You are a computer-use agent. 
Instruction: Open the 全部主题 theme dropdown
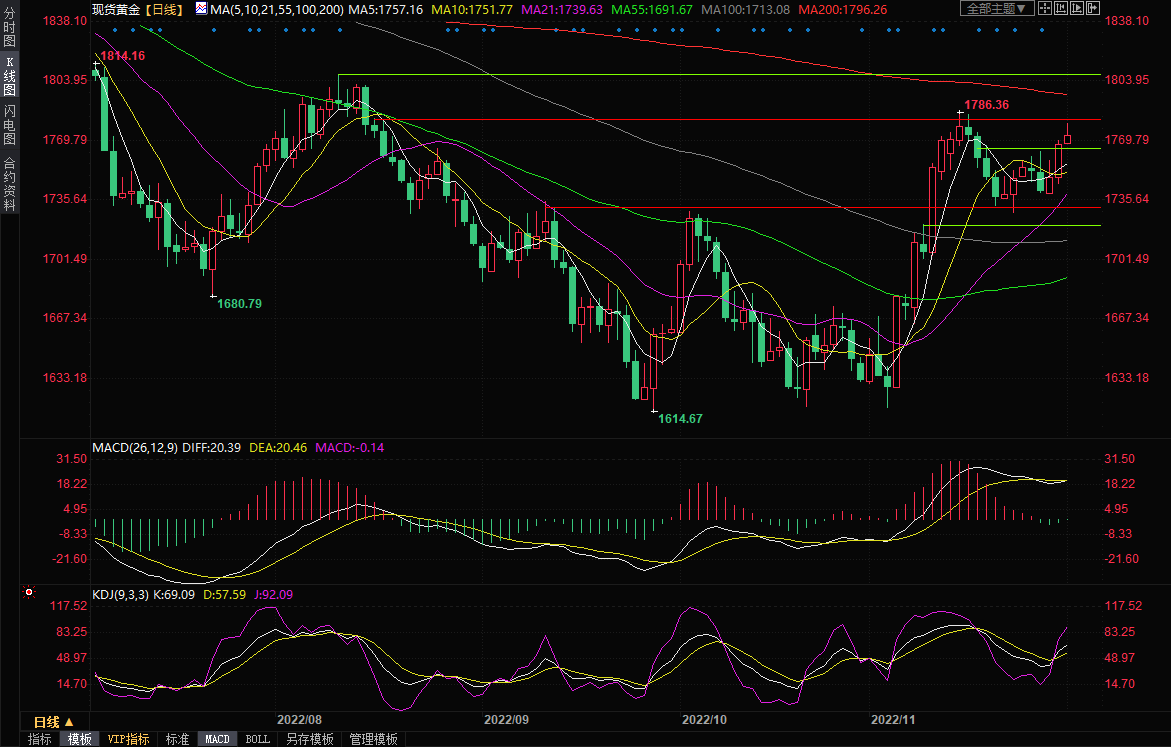tap(995, 9)
